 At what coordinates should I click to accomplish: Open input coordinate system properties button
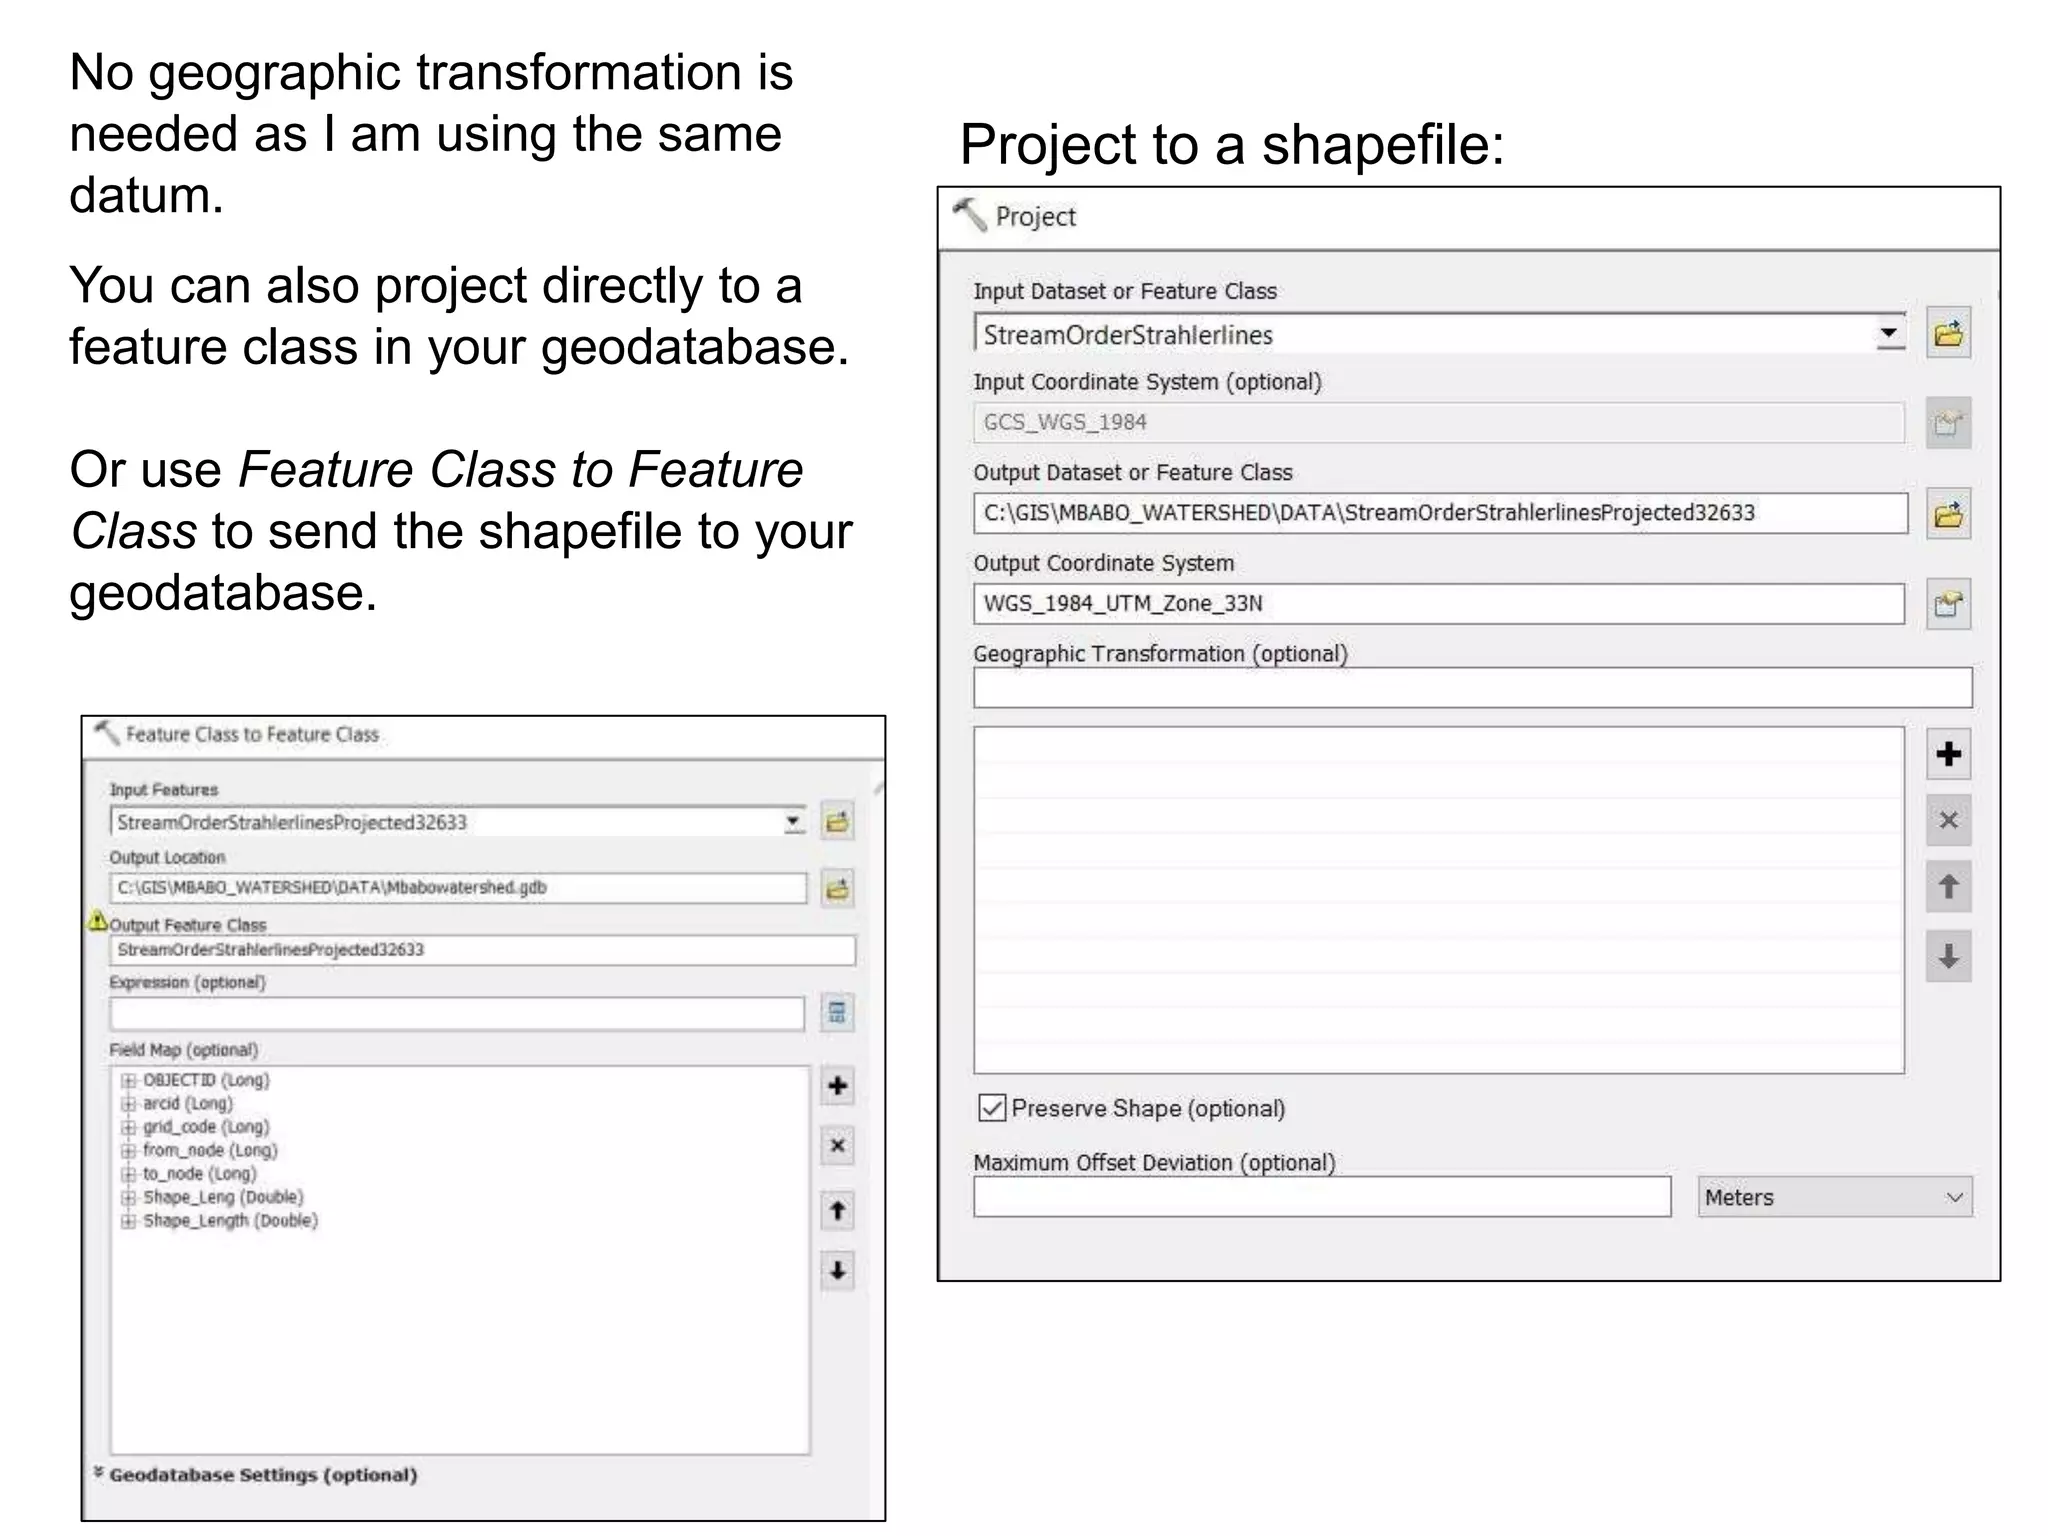click(1948, 423)
